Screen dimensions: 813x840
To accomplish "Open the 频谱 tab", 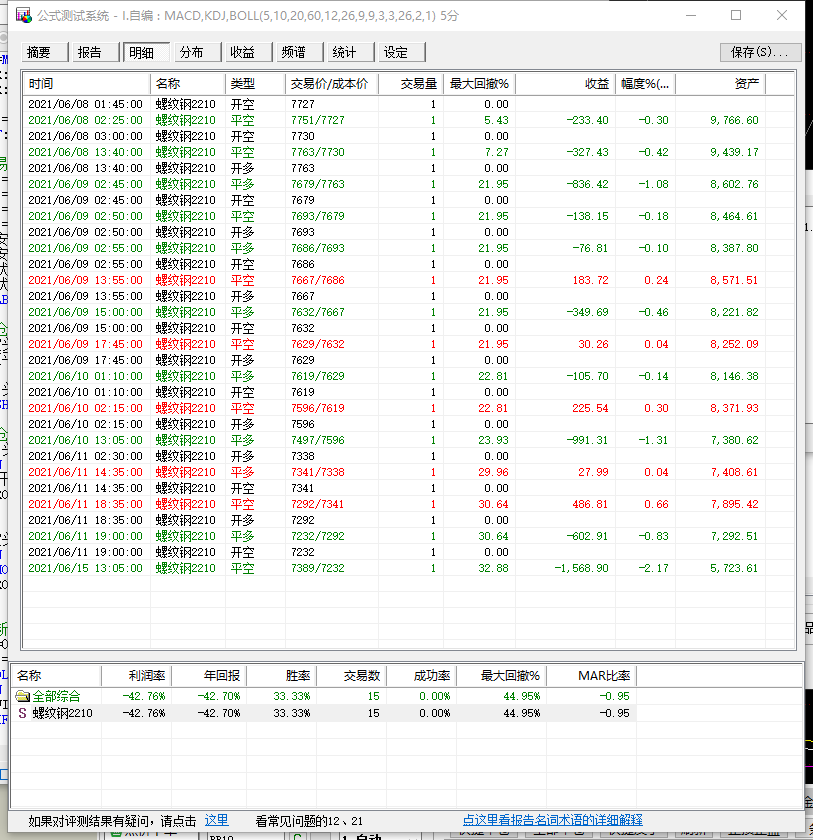I will coord(299,52).
